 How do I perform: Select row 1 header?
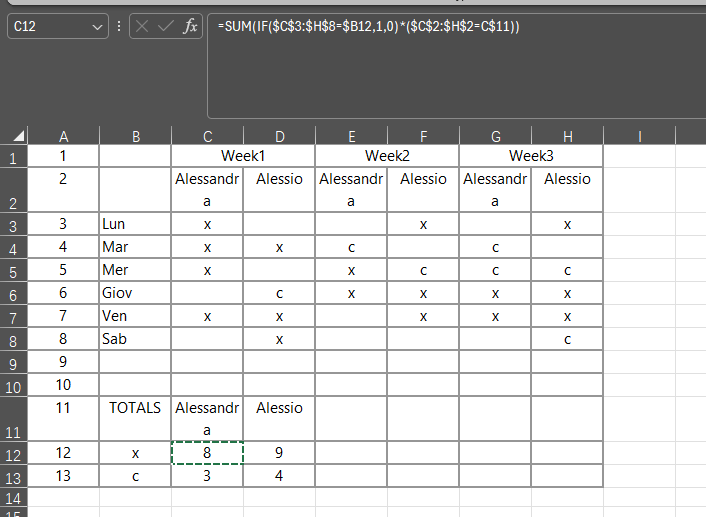coord(13,156)
